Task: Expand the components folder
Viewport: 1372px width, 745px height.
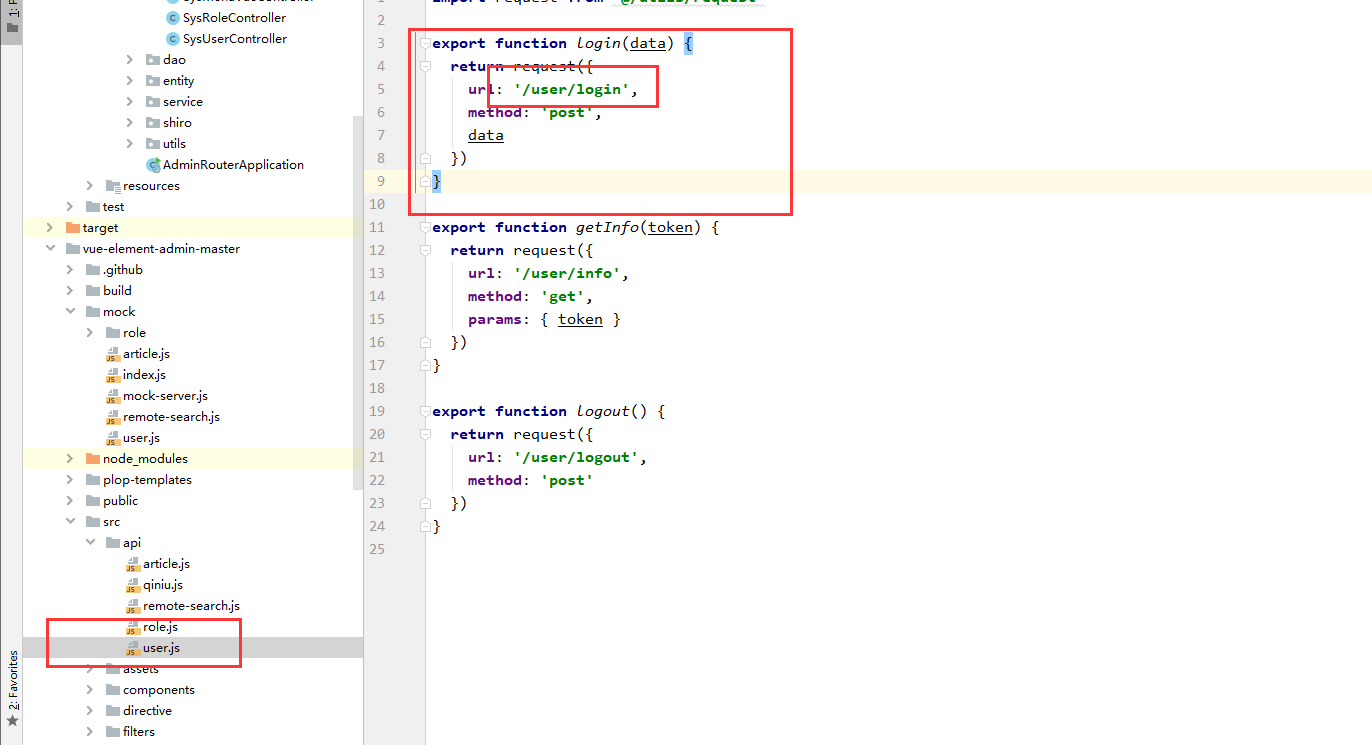Action: pos(90,690)
